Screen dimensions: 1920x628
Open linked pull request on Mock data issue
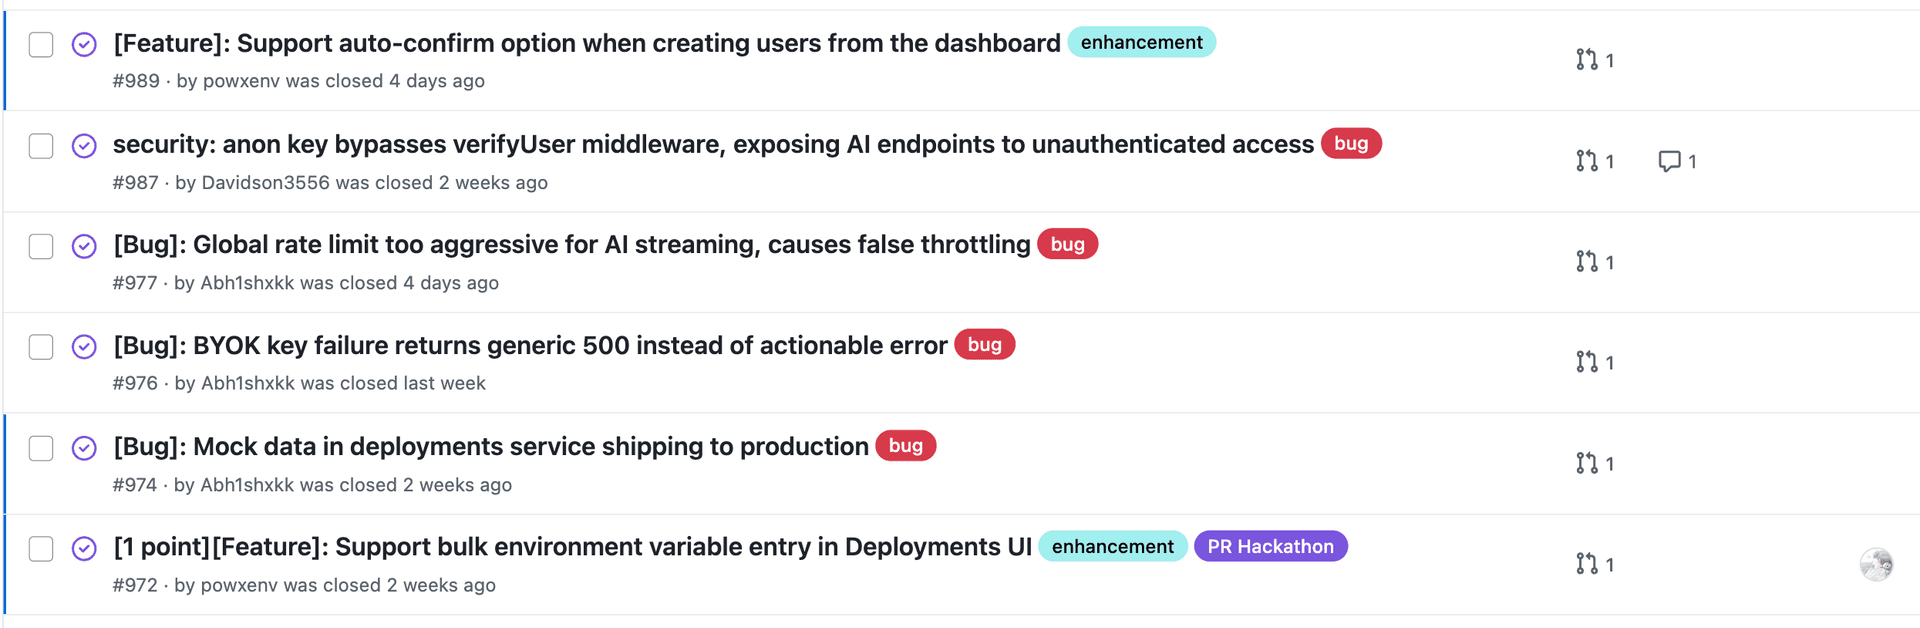(x=1594, y=463)
